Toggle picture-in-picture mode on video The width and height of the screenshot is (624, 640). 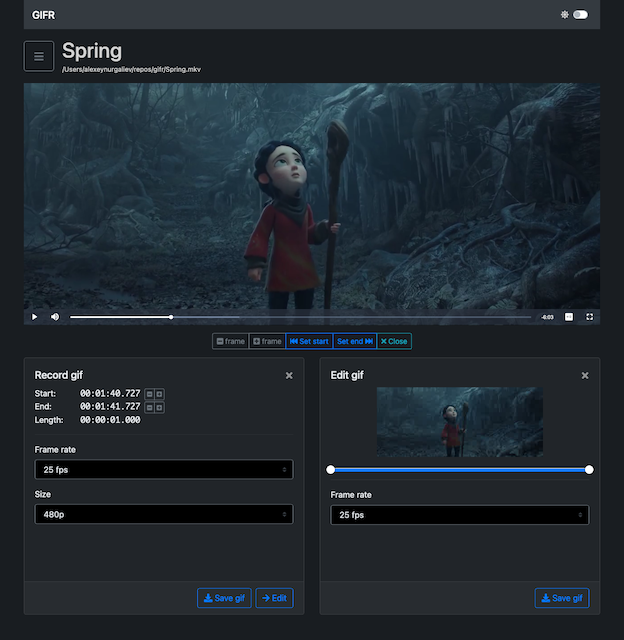click(568, 317)
